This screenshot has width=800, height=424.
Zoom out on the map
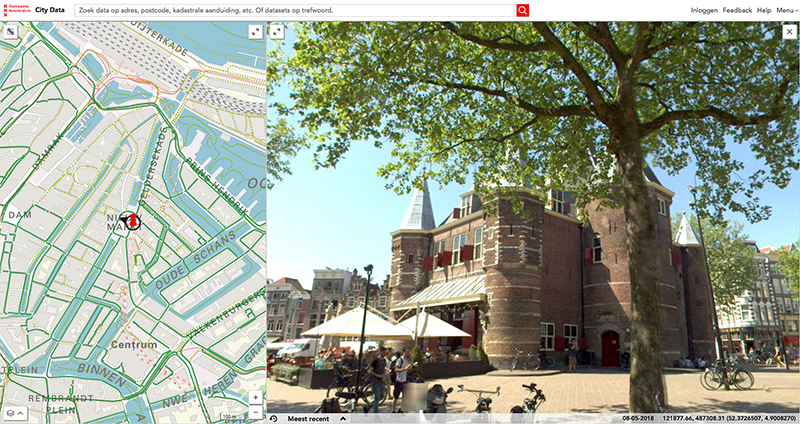[x=256, y=412]
